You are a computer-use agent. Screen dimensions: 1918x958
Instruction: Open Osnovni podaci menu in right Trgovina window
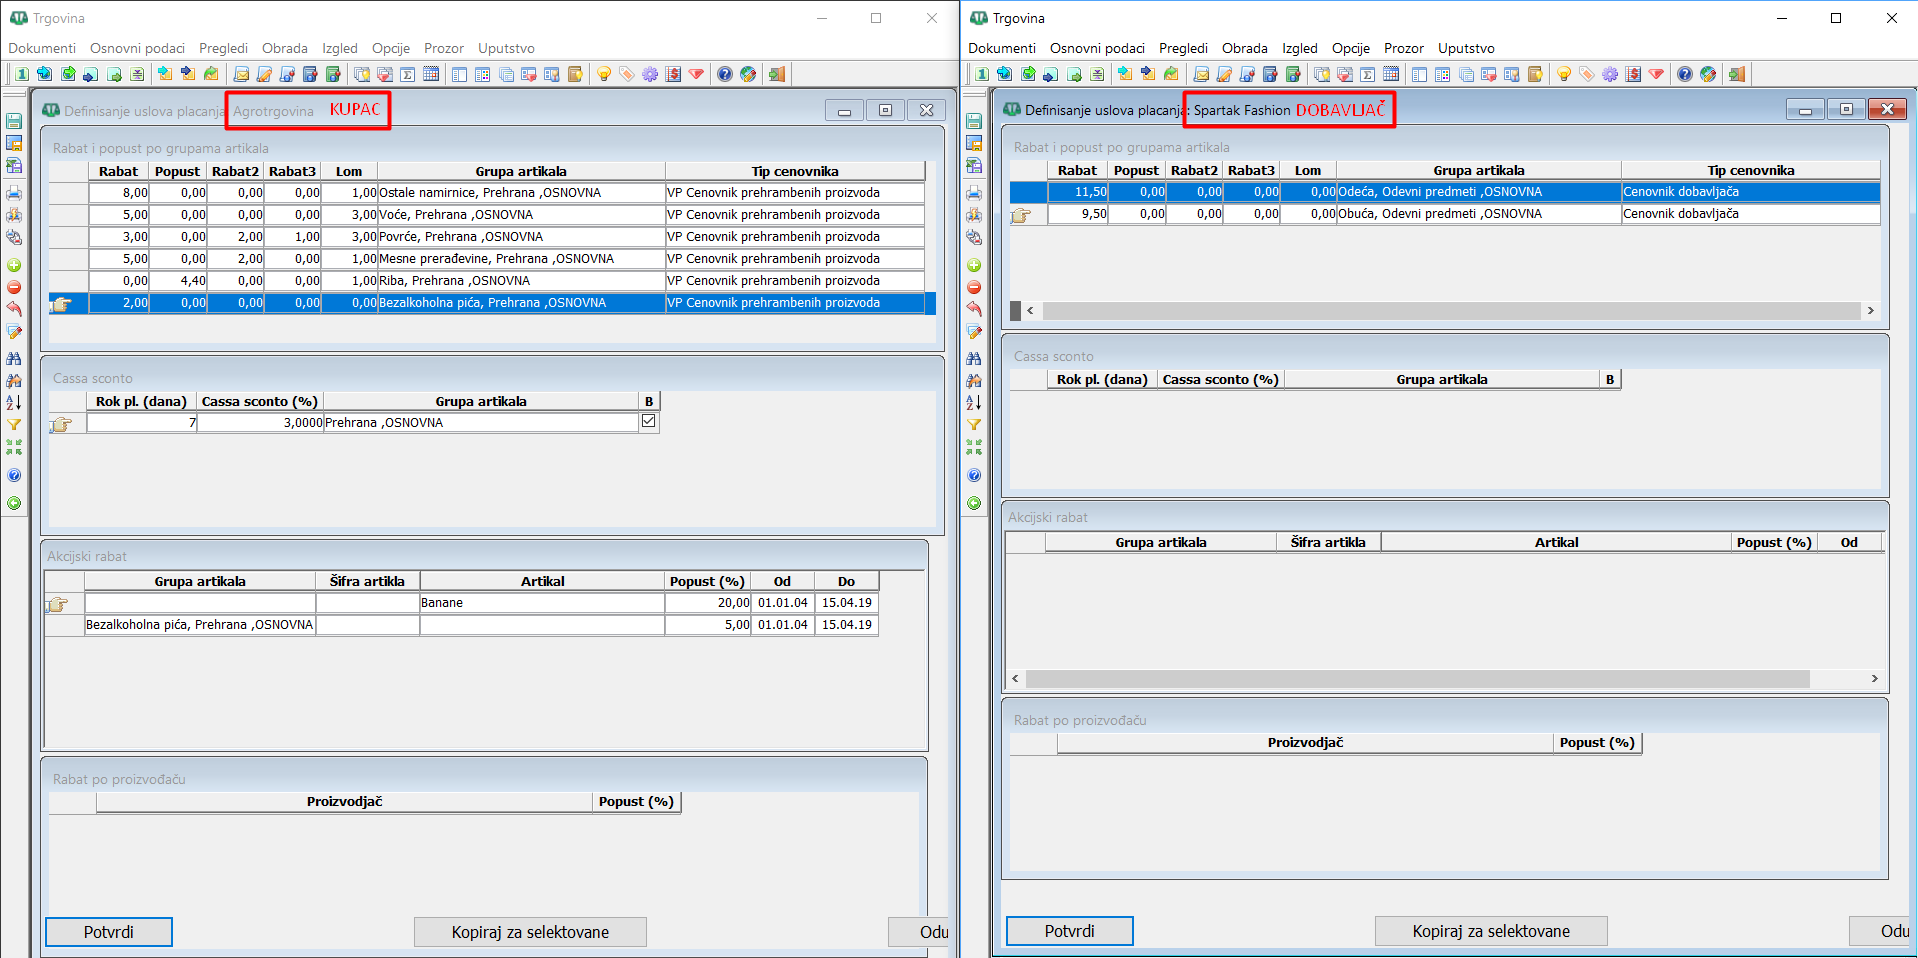(x=1097, y=48)
